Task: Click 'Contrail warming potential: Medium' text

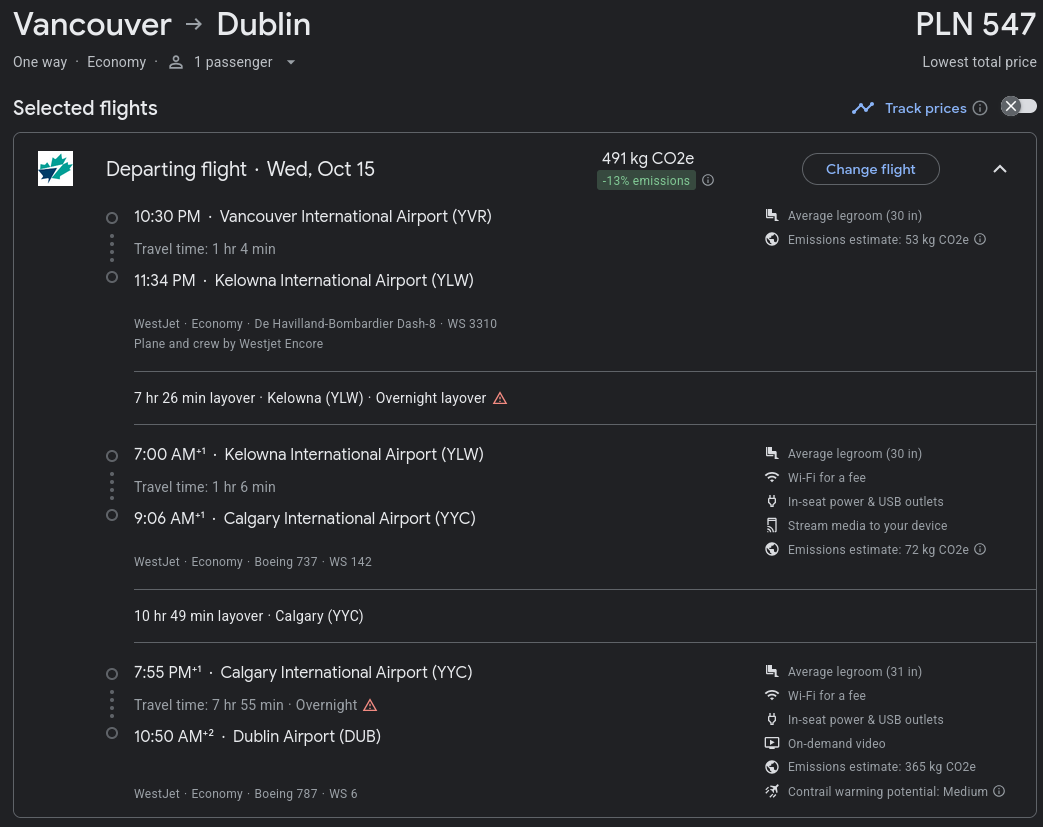Action: tap(887, 792)
